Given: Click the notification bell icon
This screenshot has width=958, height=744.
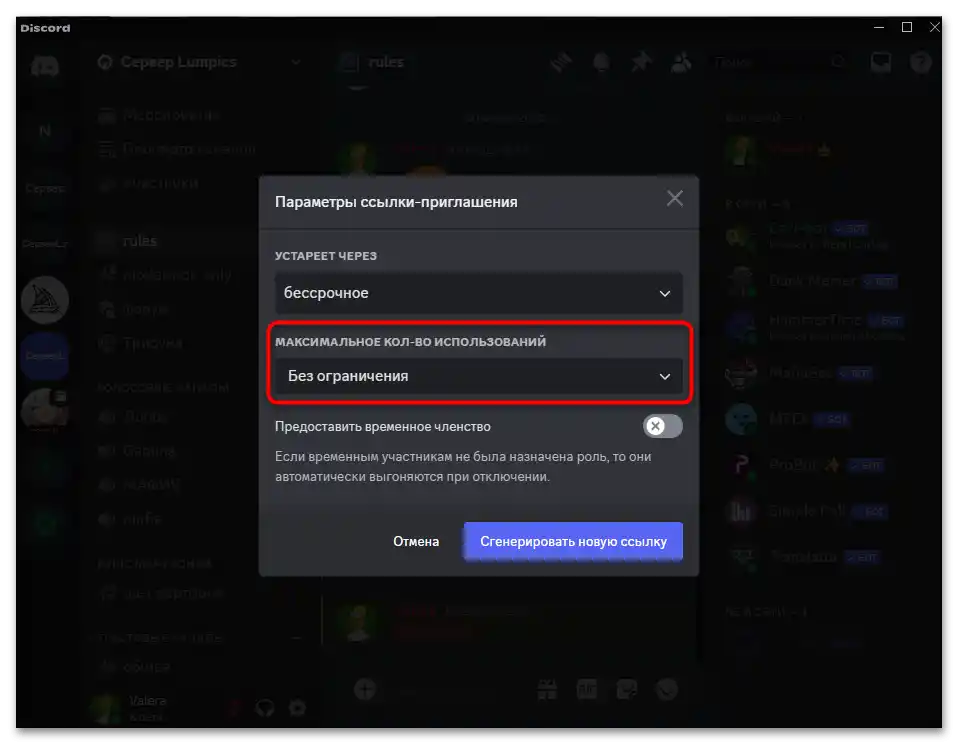Looking at the screenshot, I should coord(602,62).
